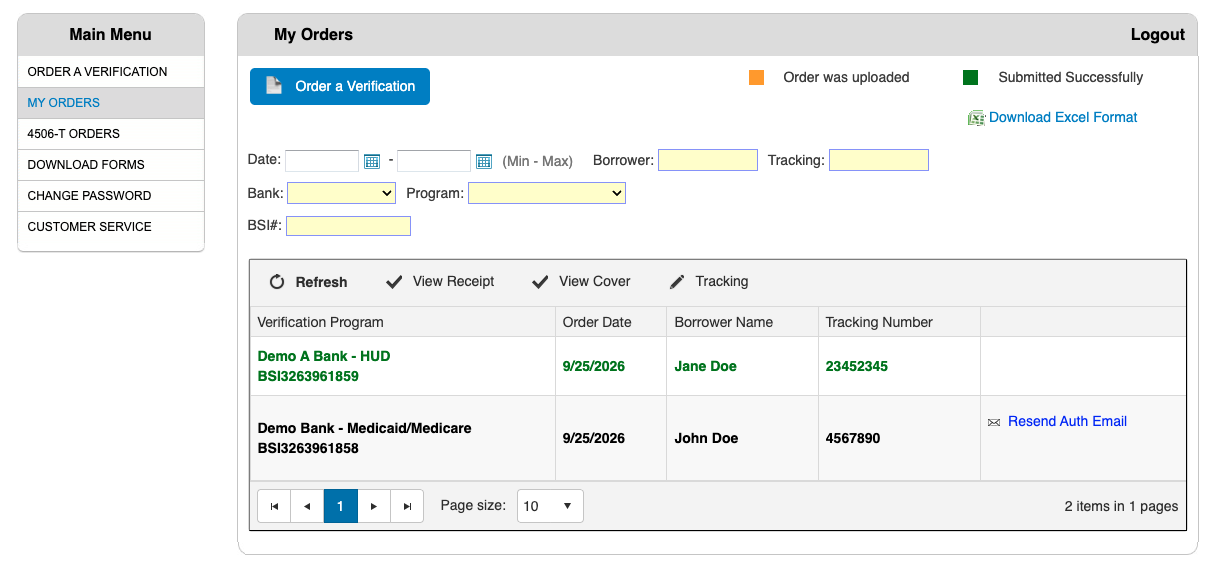
Task: Click the green Submitted Successfully swatch
Action: pos(970,77)
